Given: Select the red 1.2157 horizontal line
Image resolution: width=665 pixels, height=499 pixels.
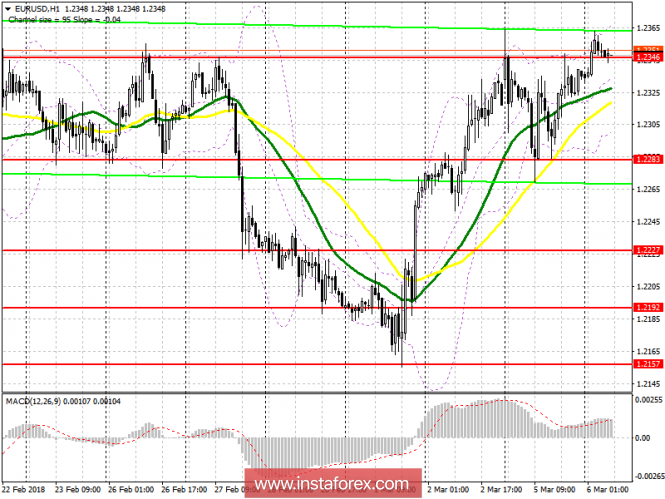Looking at the screenshot, I should coord(316,364).
